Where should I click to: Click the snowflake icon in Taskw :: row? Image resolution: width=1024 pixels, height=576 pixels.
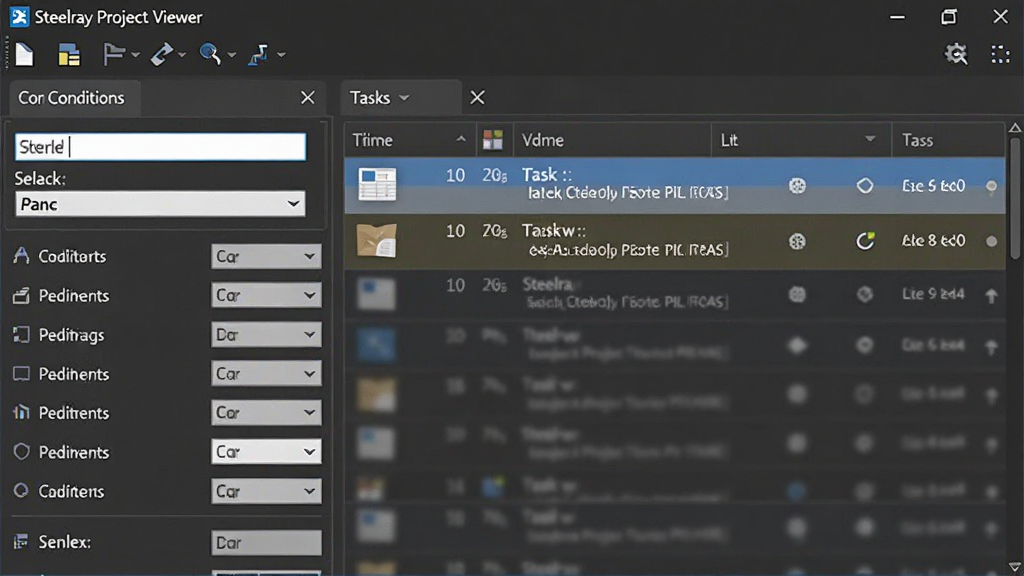click(x=797, y=242)
